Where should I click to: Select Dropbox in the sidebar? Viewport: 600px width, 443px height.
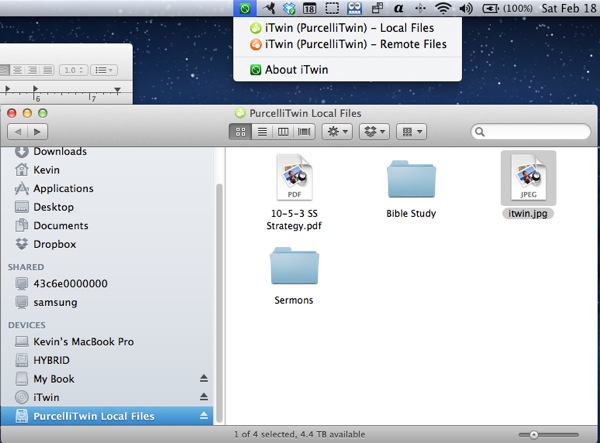pos(107,244)
